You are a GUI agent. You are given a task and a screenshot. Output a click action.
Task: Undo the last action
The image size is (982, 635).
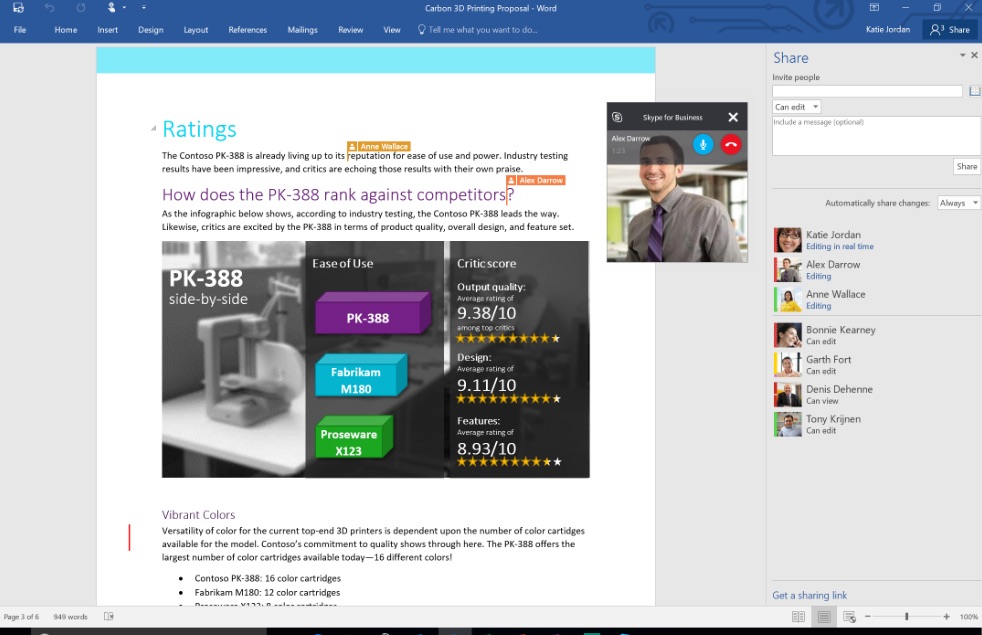49,8
